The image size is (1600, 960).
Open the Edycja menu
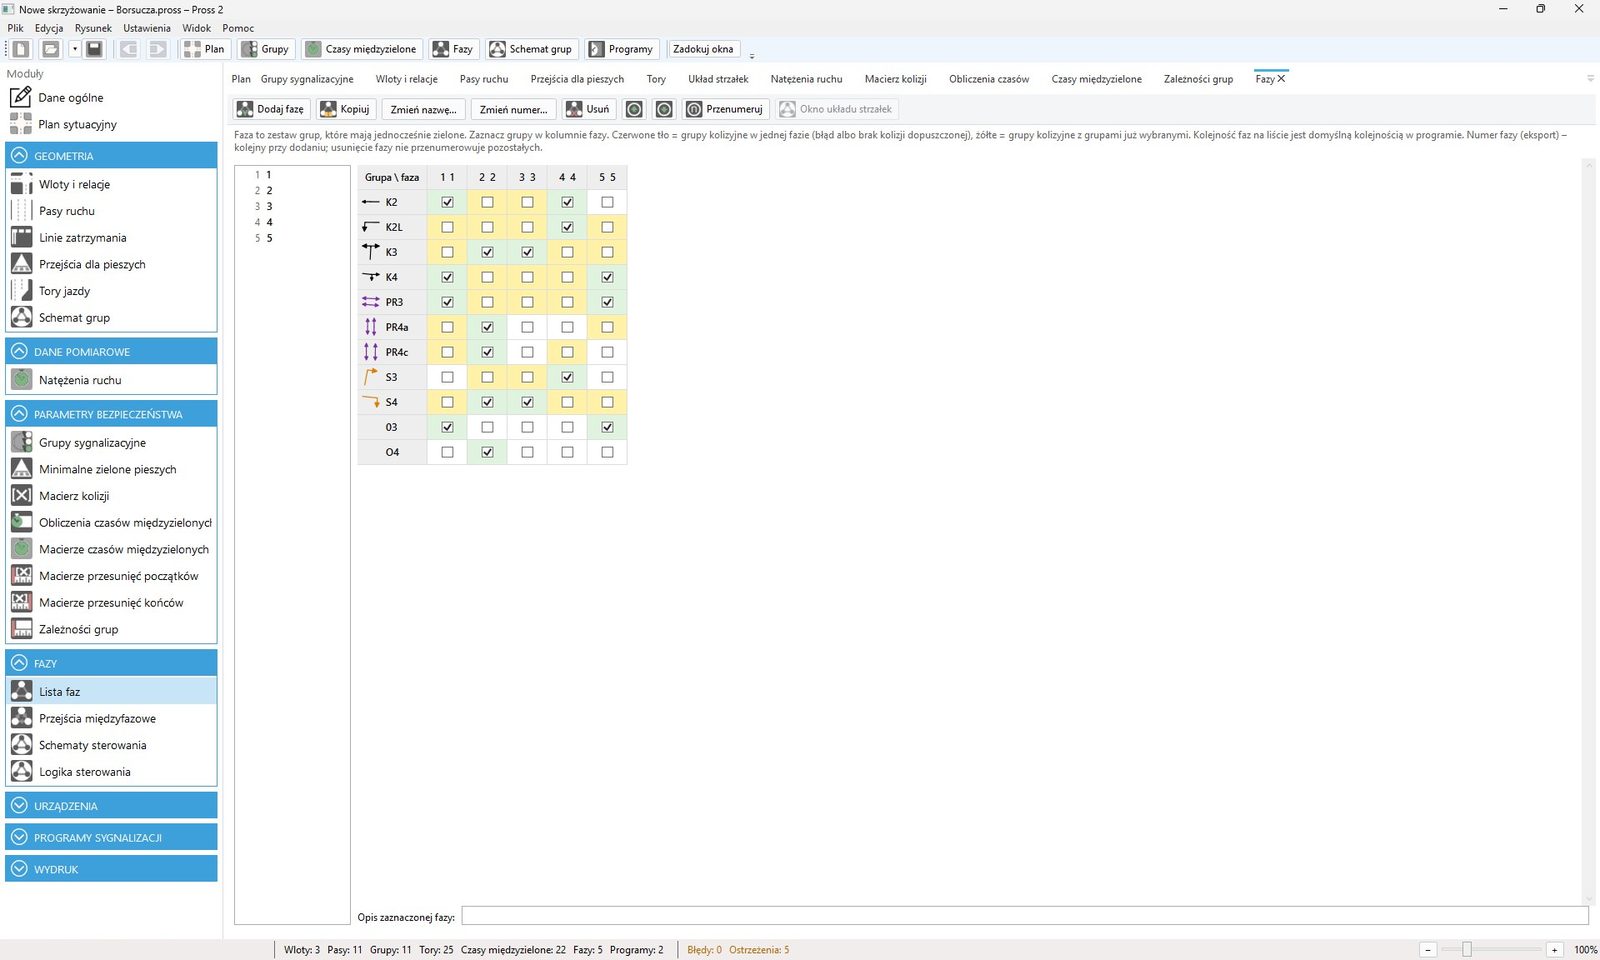point(49,28)
